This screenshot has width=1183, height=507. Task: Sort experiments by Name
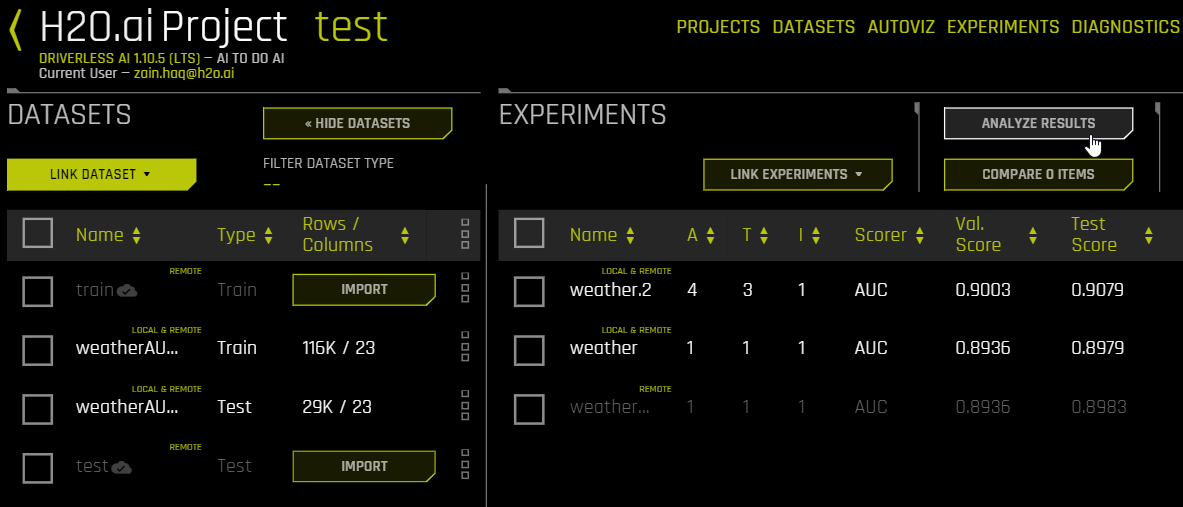click(630, 235)
